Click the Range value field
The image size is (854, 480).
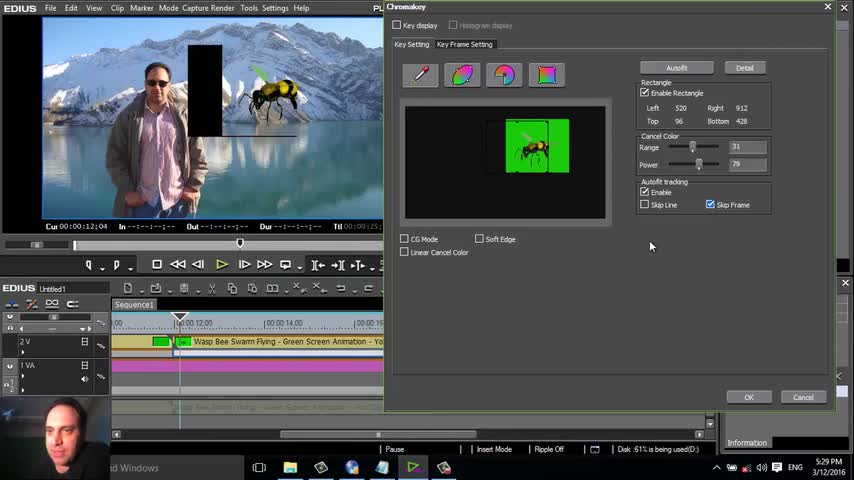747,147
